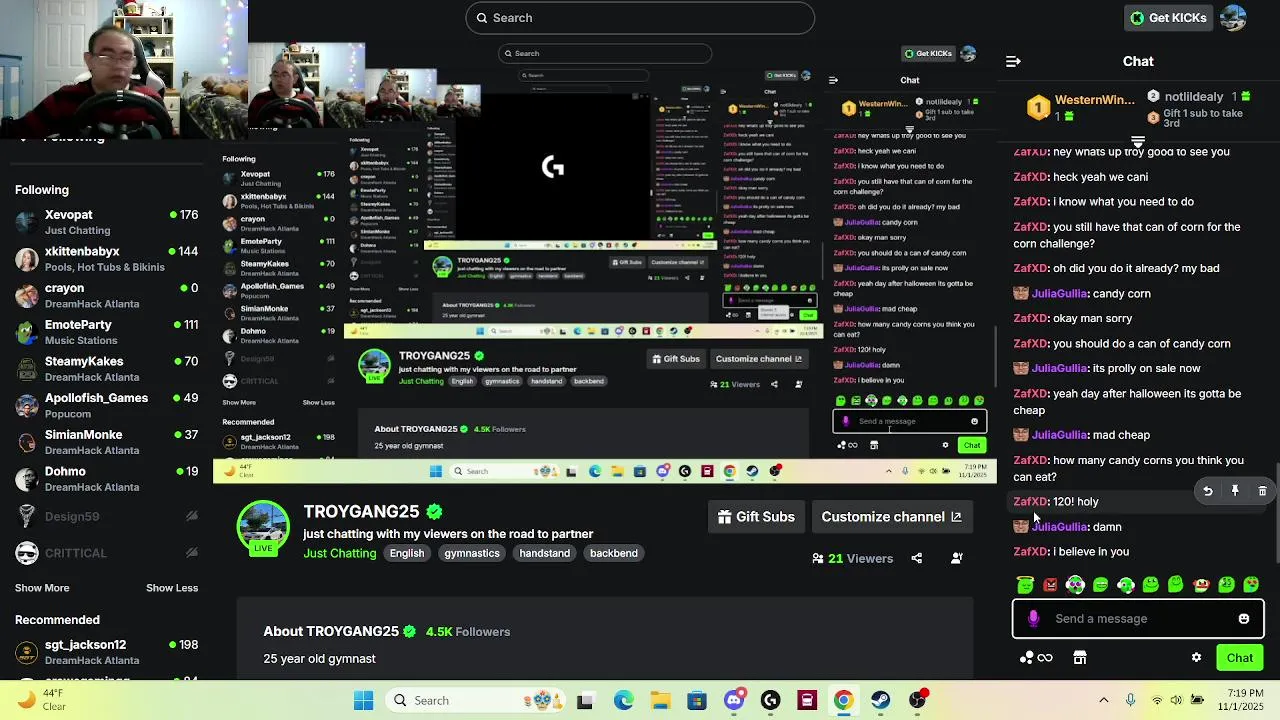Select the backbend tag
1280x720 pixels.
pyautogui.click(x=613, y=553)
